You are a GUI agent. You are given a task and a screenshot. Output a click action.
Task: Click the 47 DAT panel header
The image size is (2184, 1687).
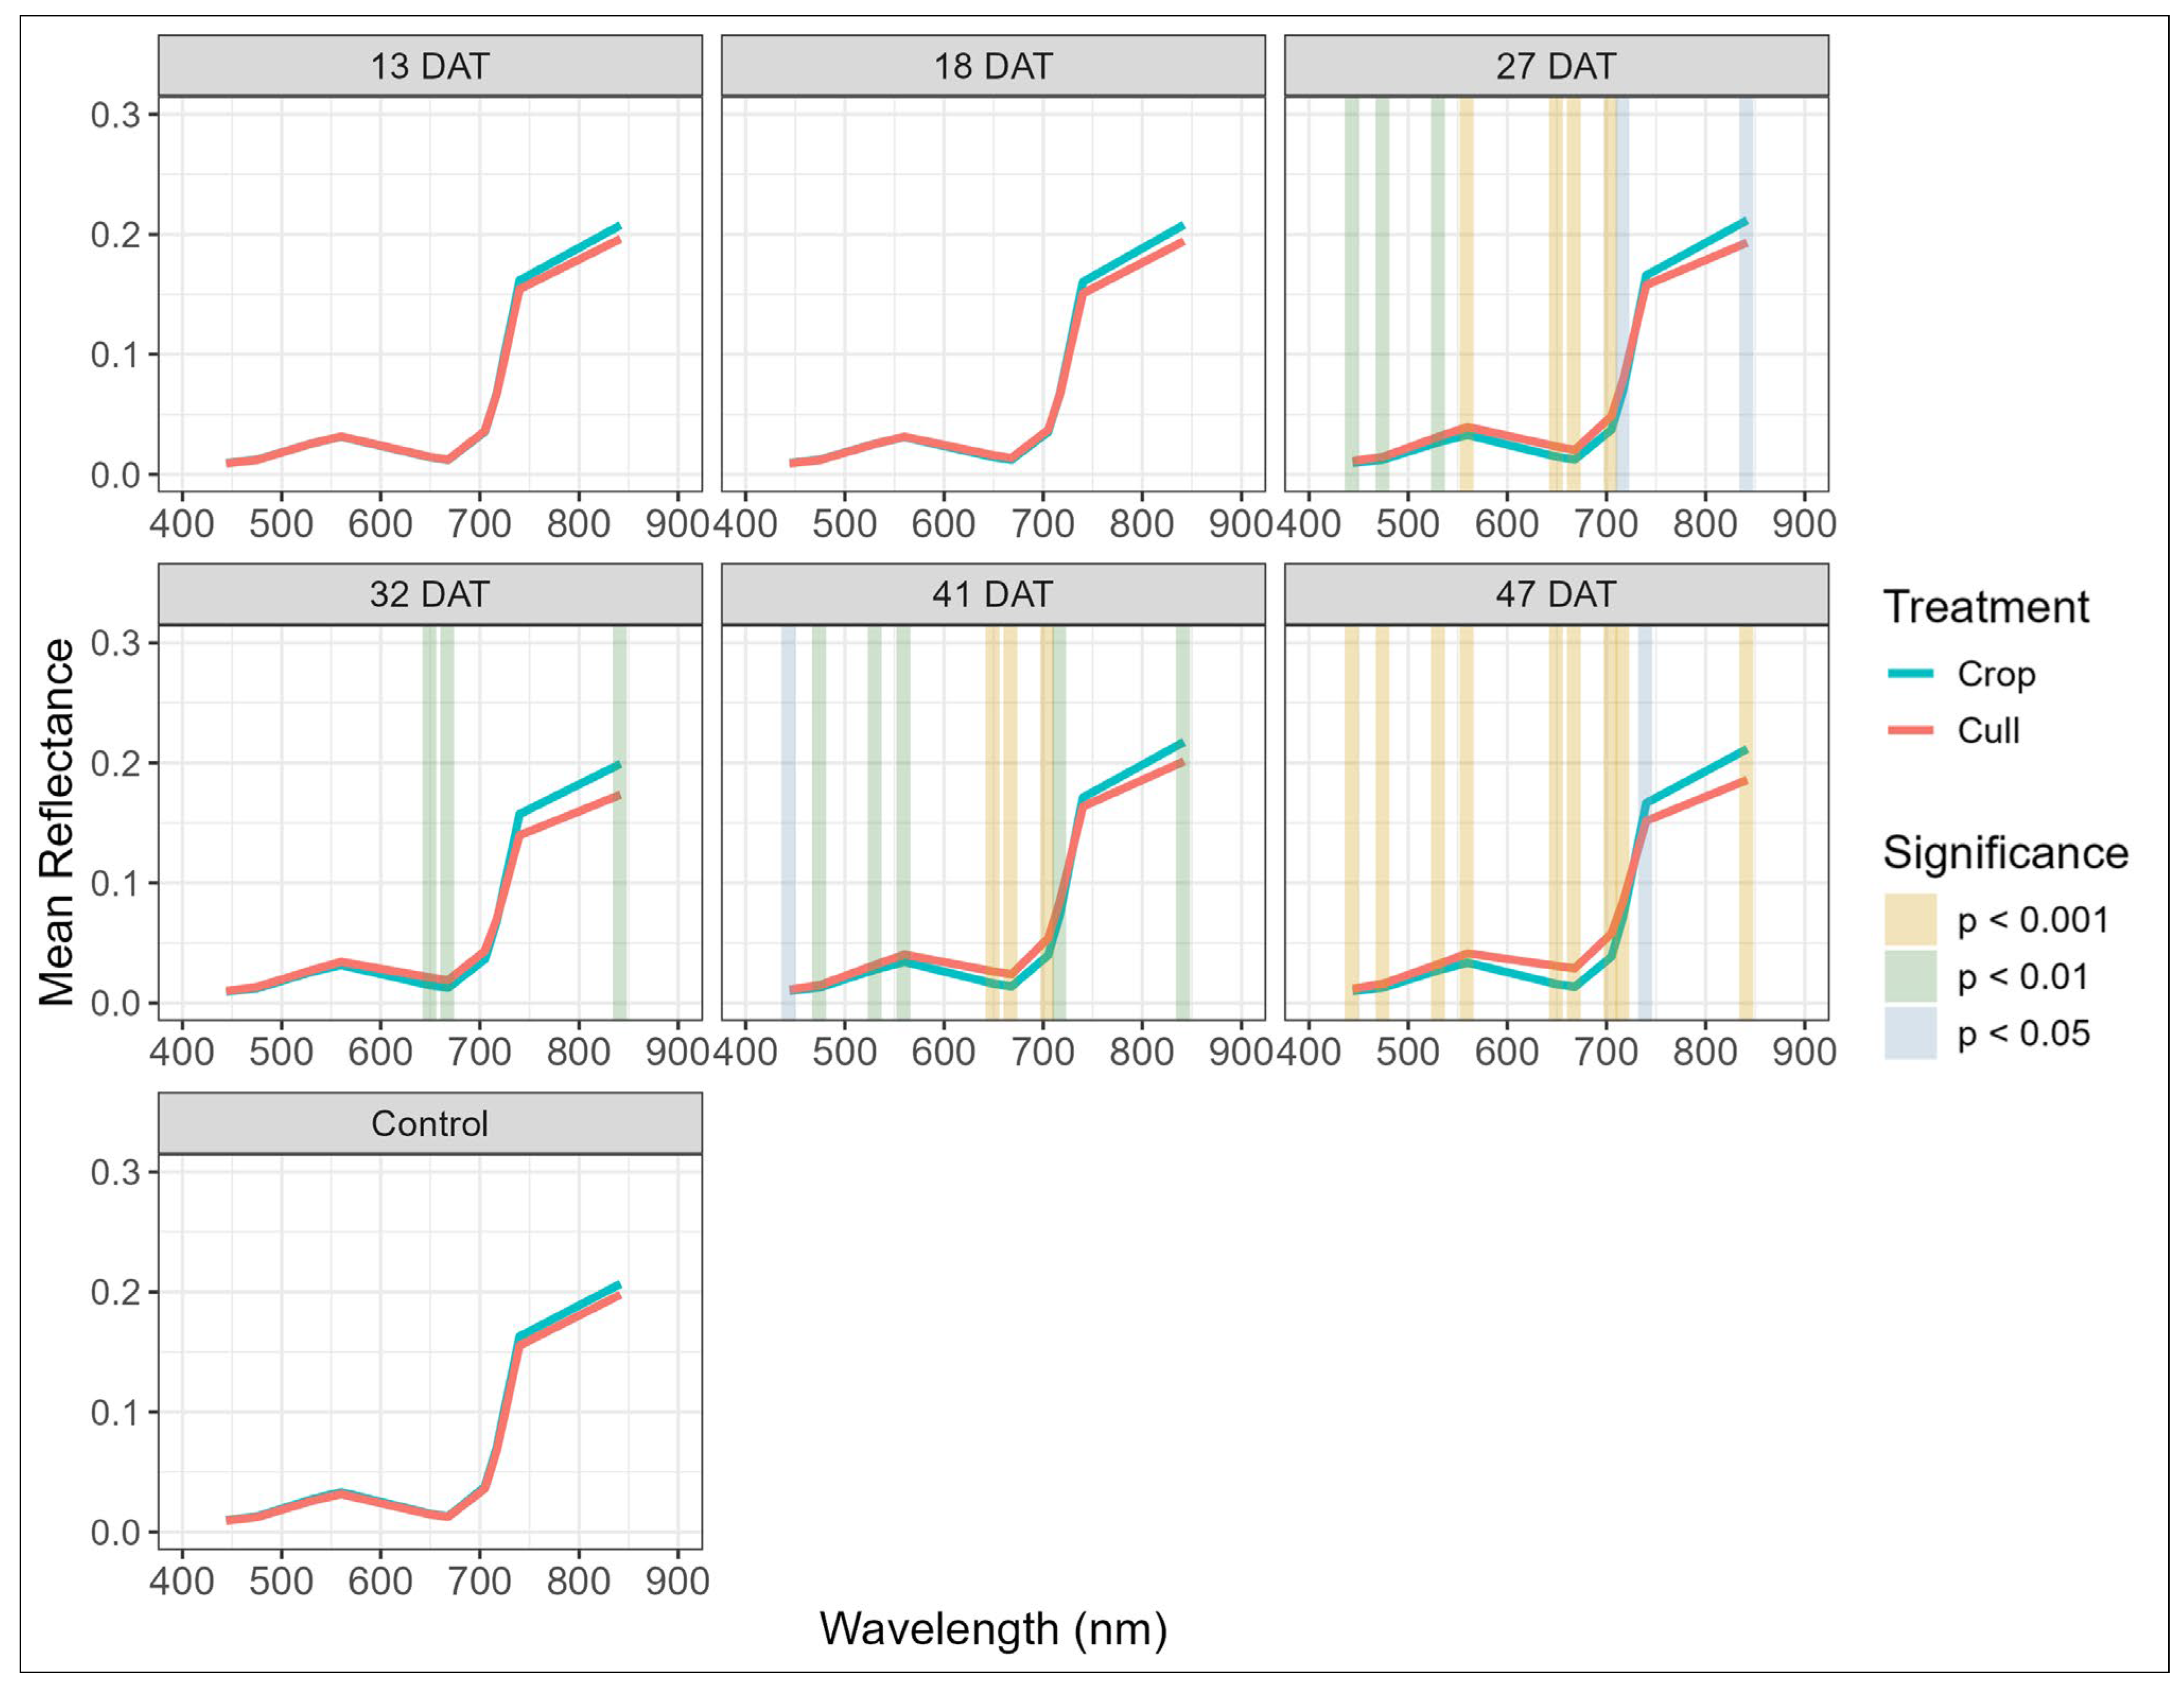pos(1556,594)
